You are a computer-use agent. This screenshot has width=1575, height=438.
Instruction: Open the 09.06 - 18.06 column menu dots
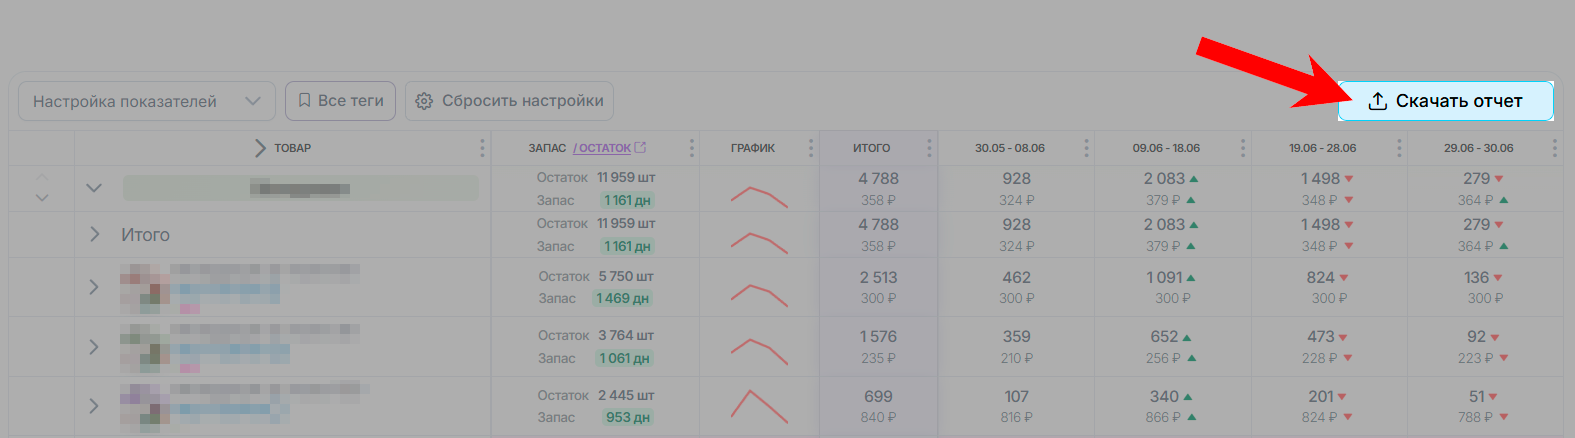pyautogui.click(x=1243, y=148)
